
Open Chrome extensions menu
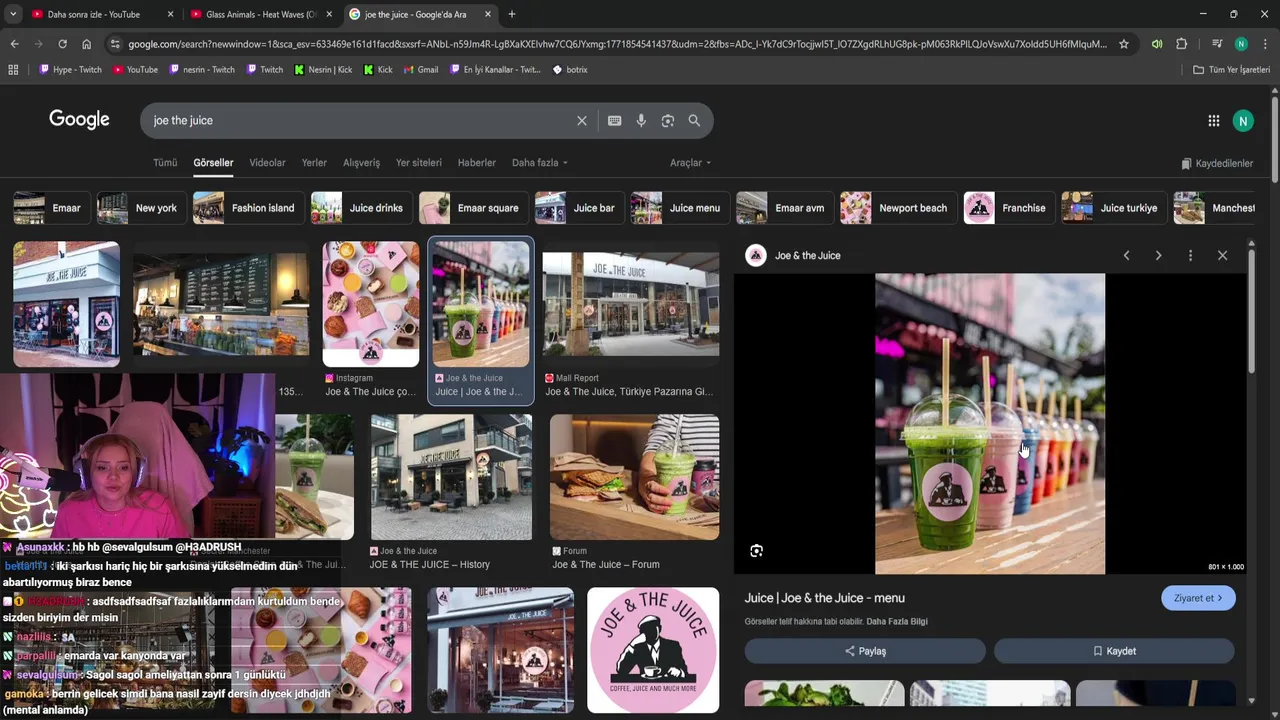click(x=1181, y=44)
